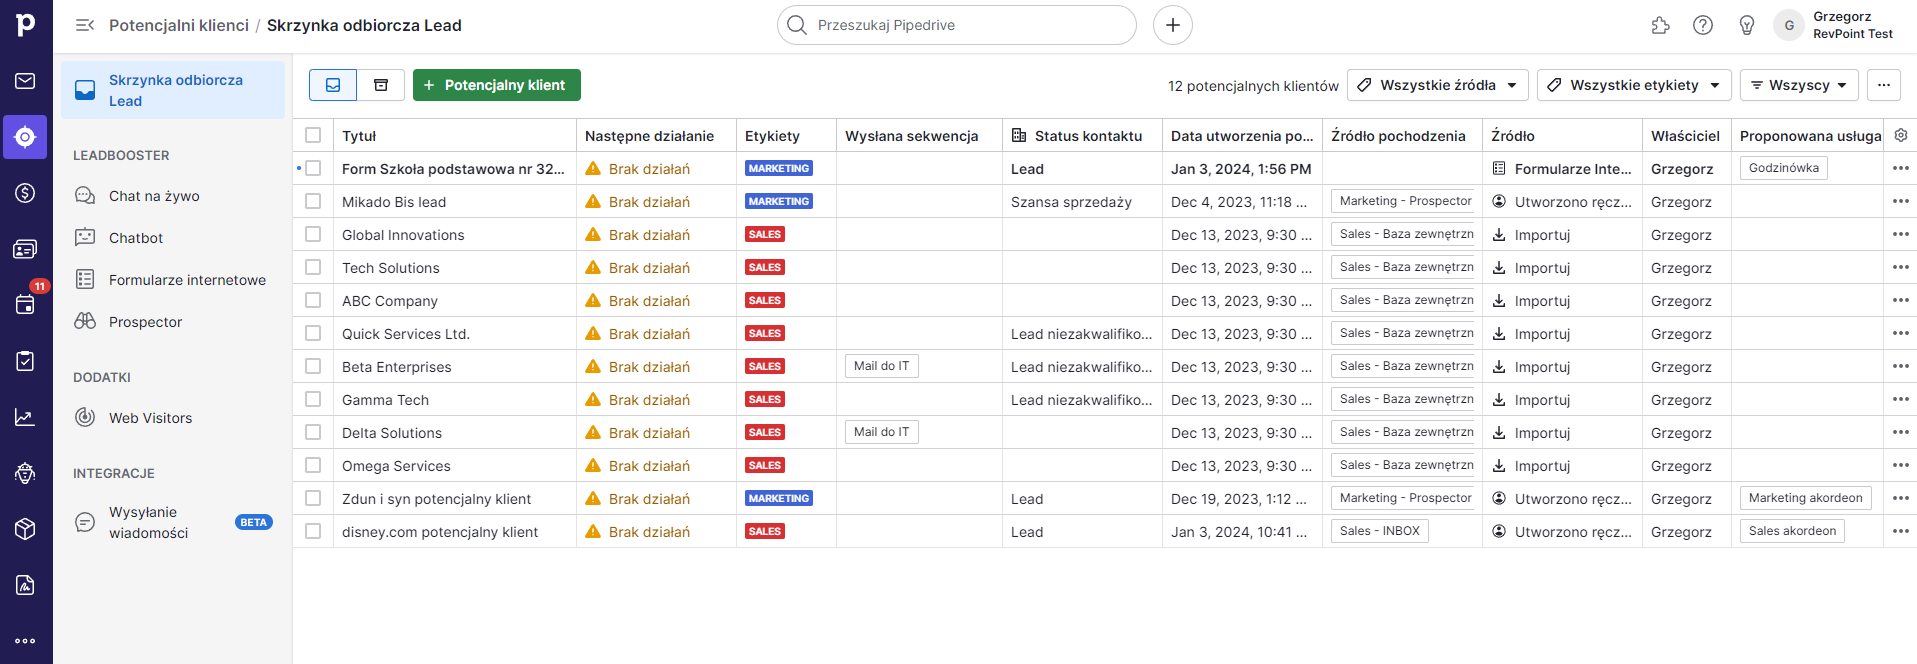Screen dimensions: 1917x664
Task: Sort by Właściciel column header
Action: click(x=1685, y=135)
